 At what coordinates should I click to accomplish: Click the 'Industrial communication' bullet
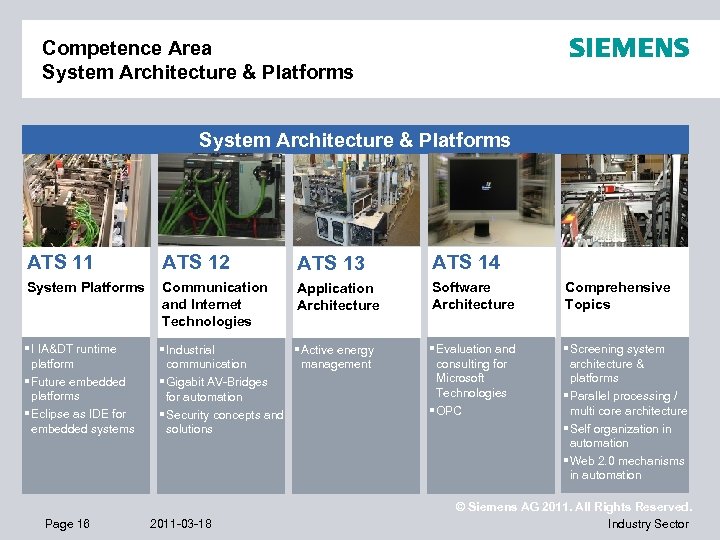pos(203,357)
